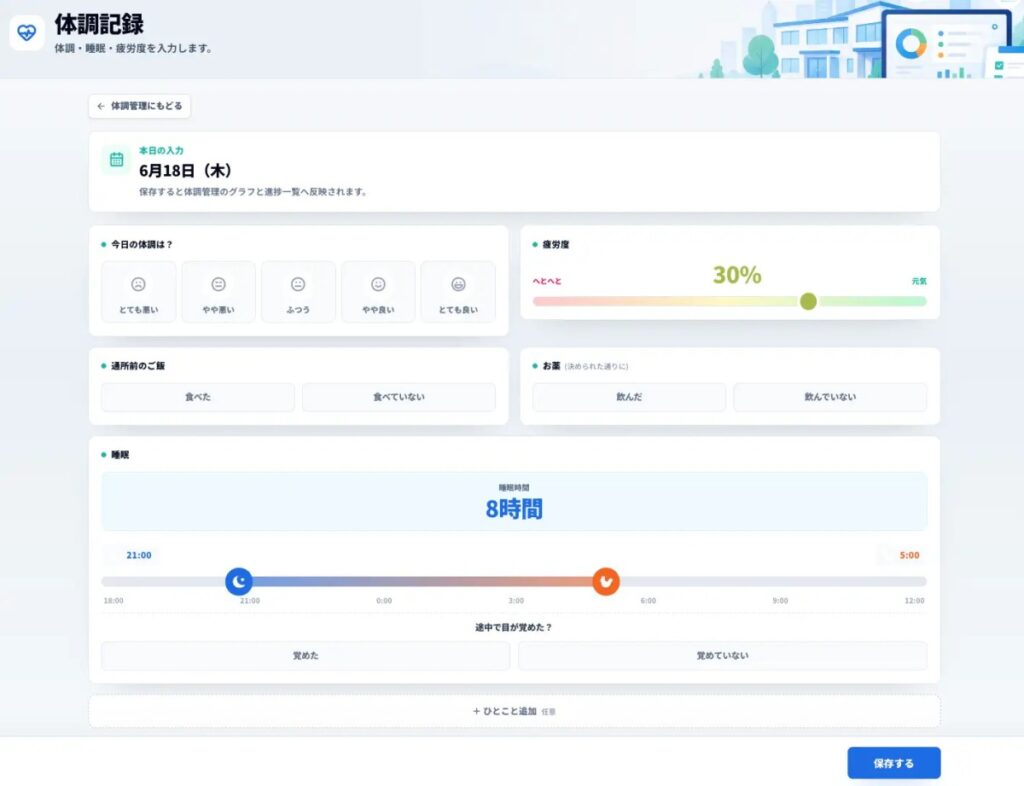
Task: Click the 0:00 tick on sleep timeline
Action: 384,601
